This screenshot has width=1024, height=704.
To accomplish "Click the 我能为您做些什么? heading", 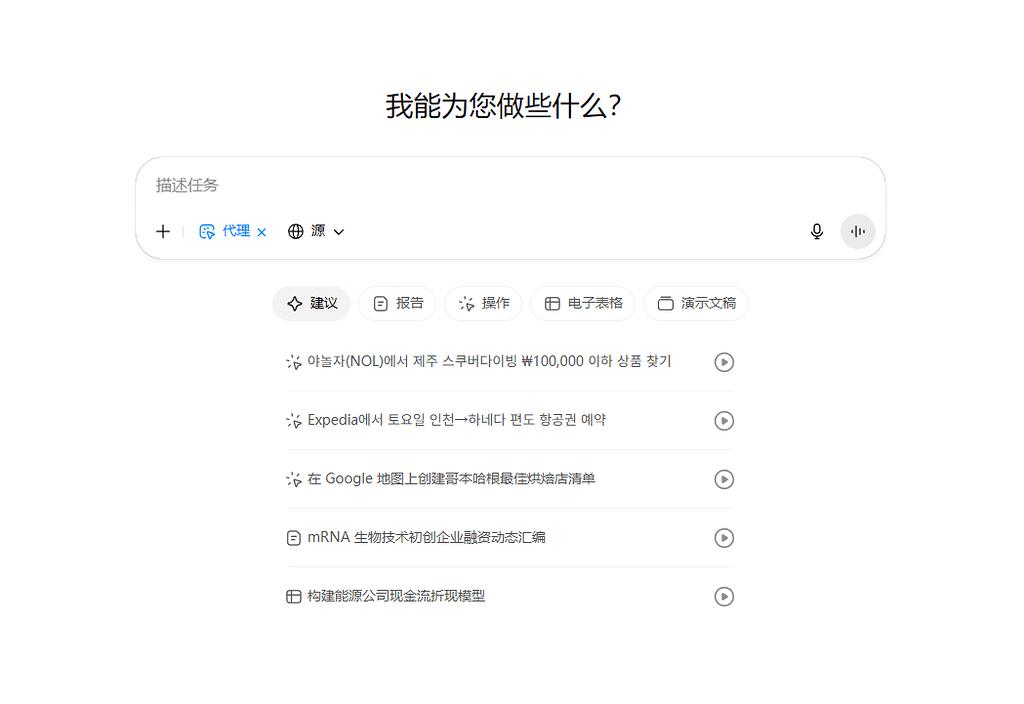I will 503,106.
